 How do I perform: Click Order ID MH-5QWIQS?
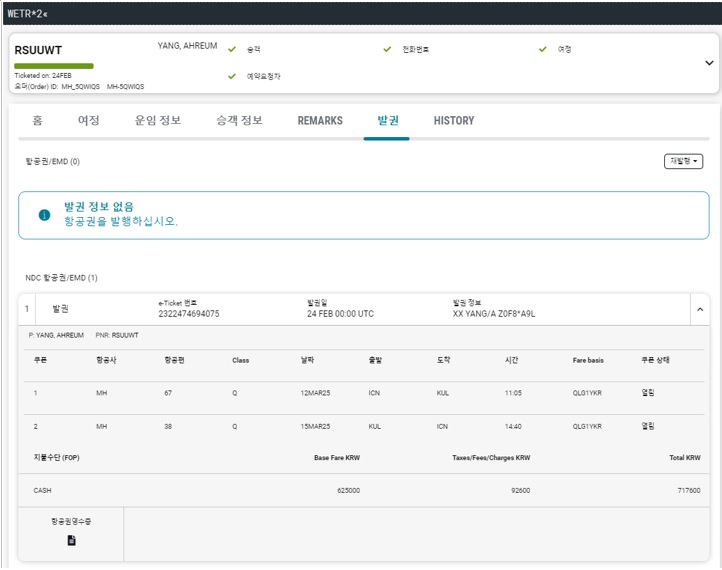point(126,87)
